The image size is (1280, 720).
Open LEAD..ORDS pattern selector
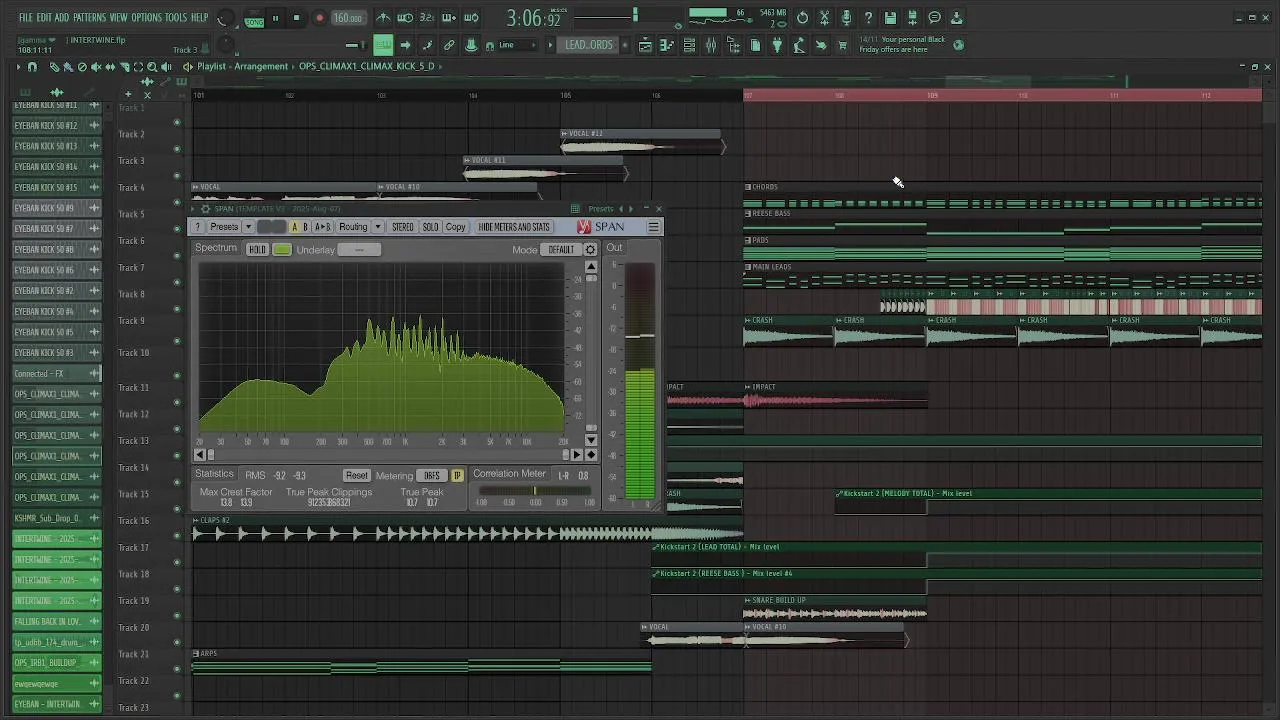pos(588,45)
